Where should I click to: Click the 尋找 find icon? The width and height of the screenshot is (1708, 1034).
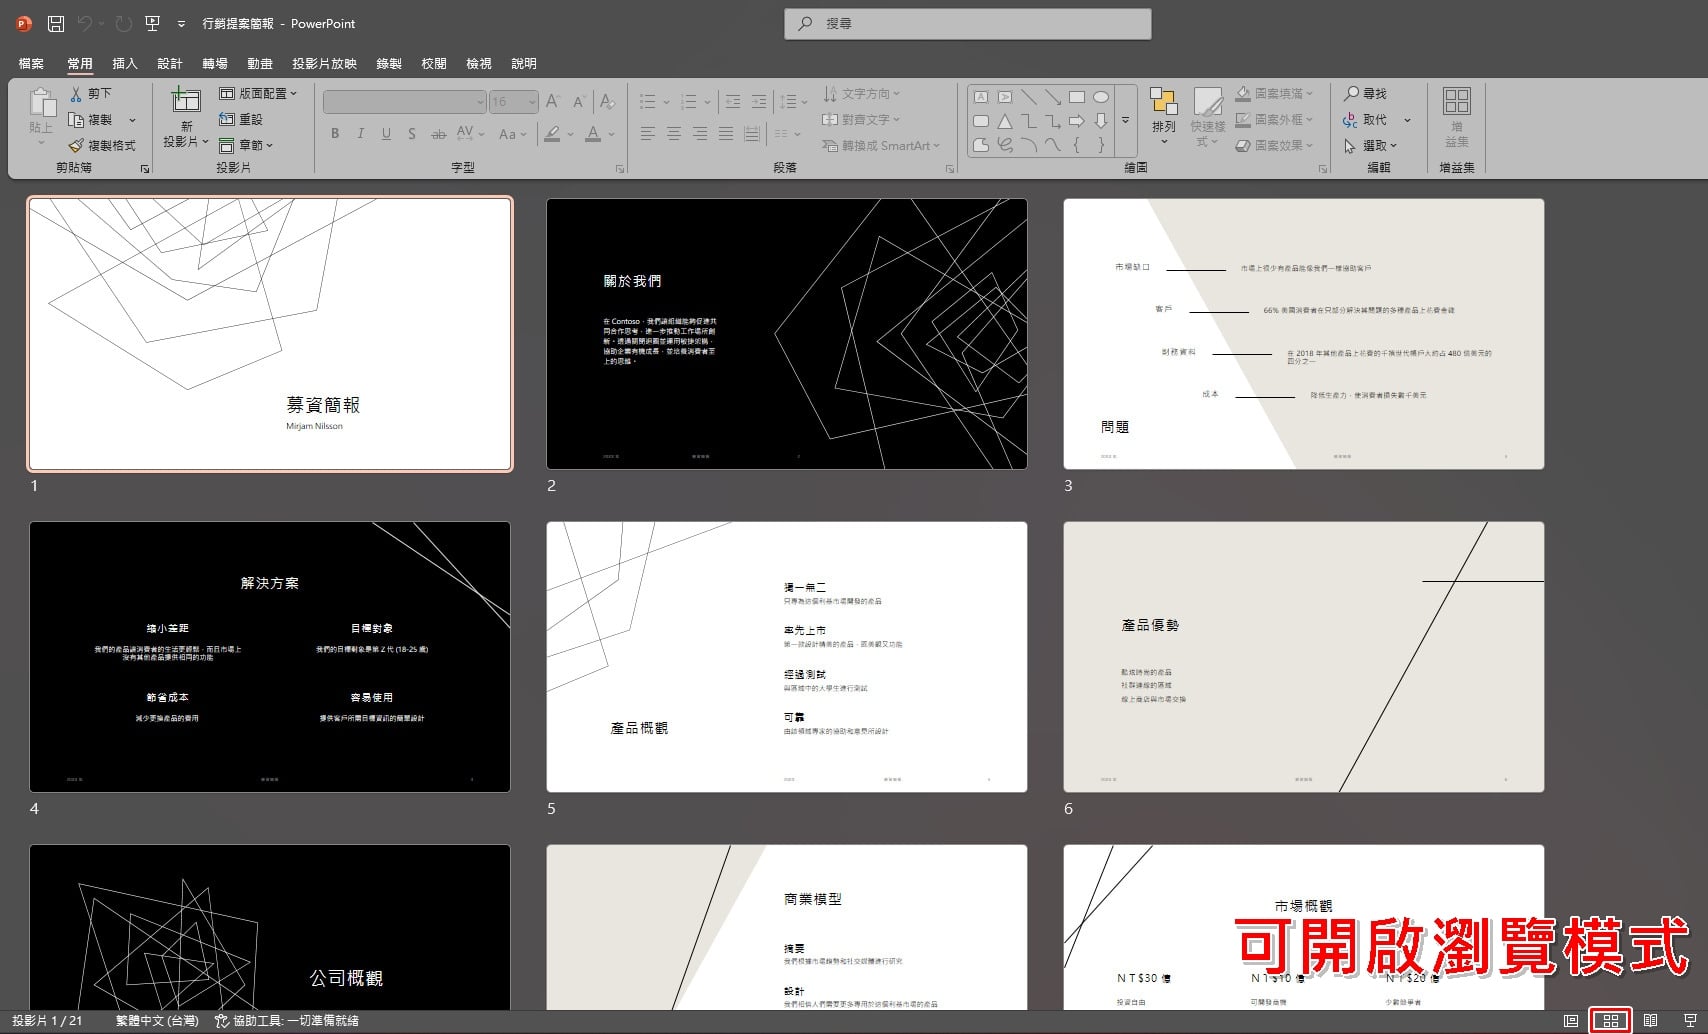tap(1351, 93)
